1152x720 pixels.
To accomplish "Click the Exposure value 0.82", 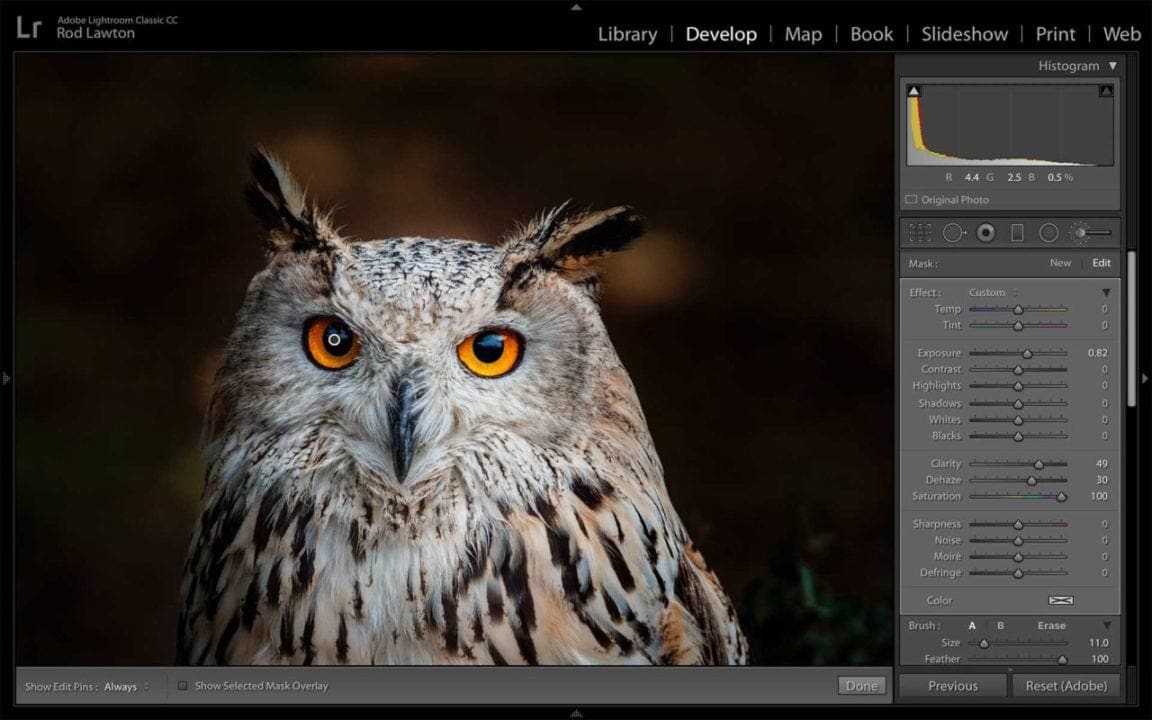I will 1098,353.
